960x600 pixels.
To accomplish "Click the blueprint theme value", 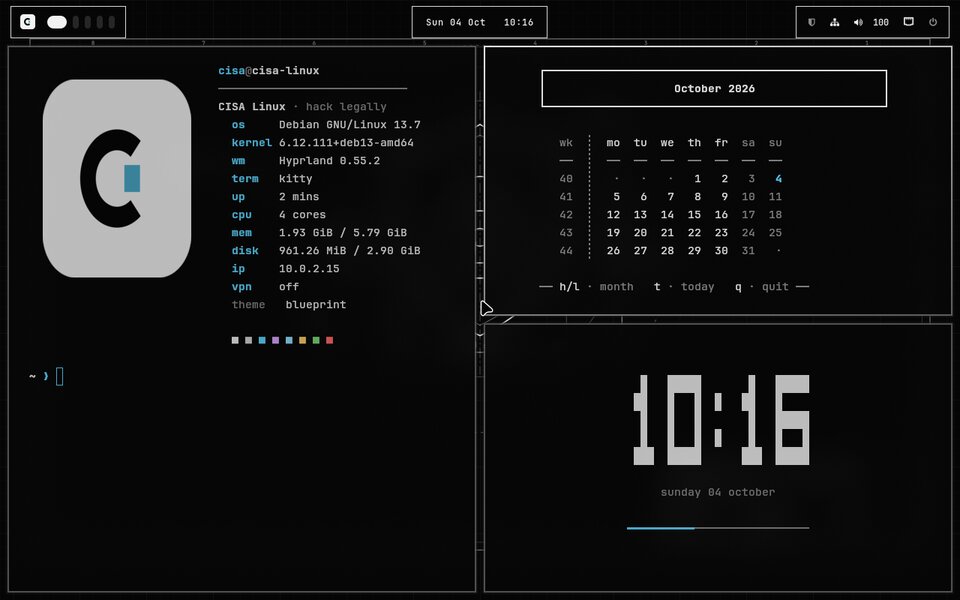I will tap(316, 305).
